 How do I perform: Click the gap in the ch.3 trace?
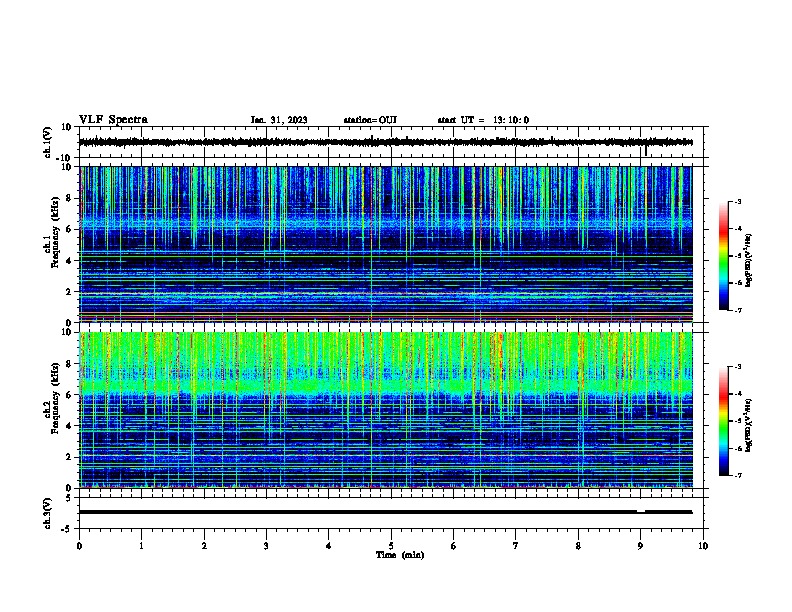click(641, 512)
